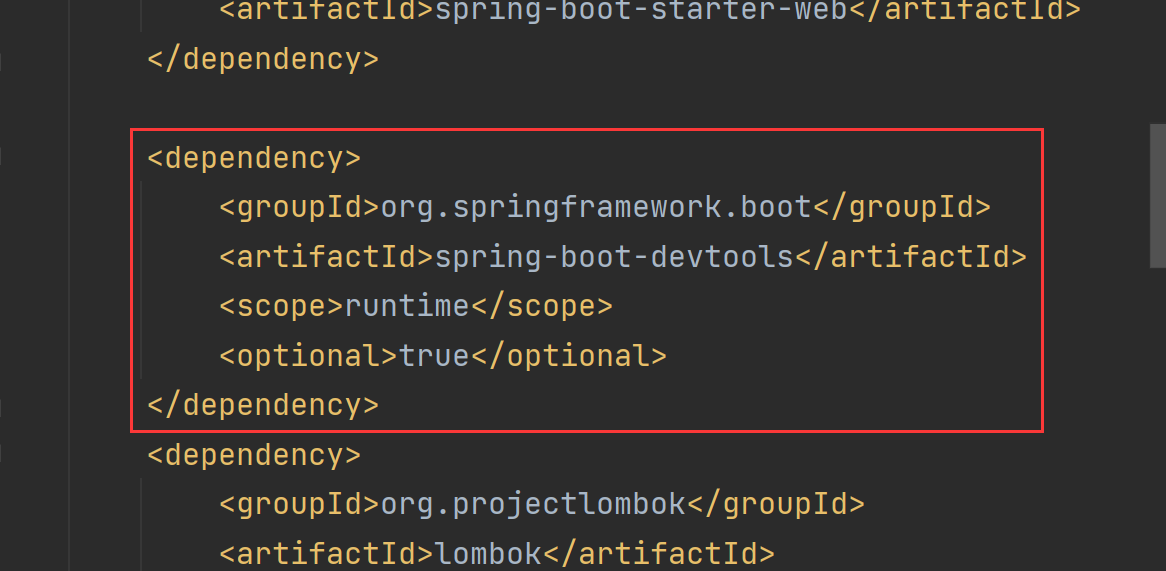Click the dependency tag above org.projectlombok
Image resolution: width=1166 pixels, height=571 pixels.
(254, 455)
